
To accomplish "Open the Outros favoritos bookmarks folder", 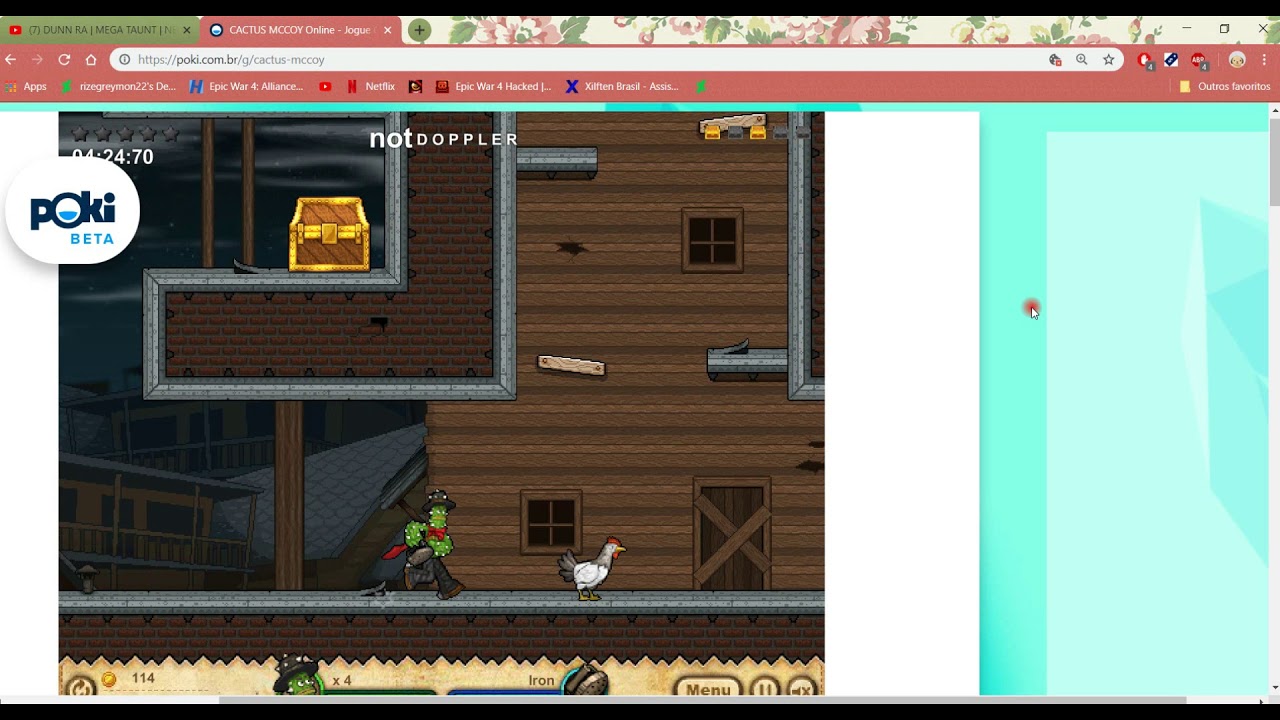I will pos(1225,87).
